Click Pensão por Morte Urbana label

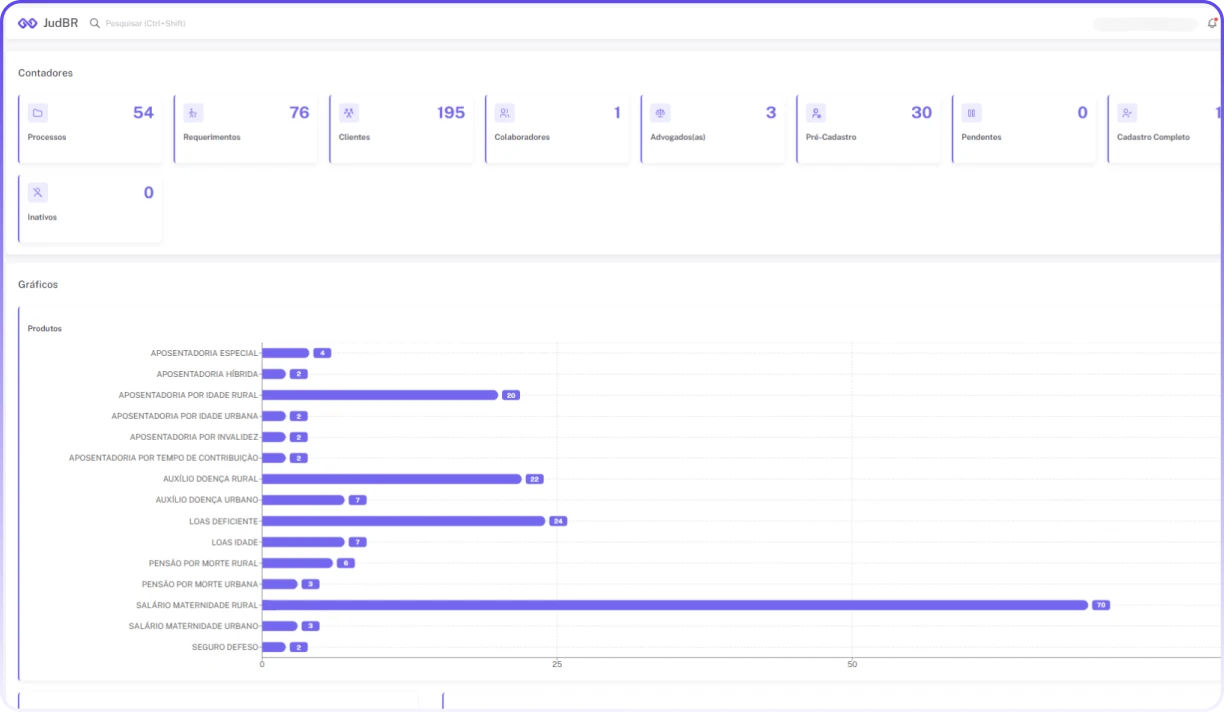point(200,584)
